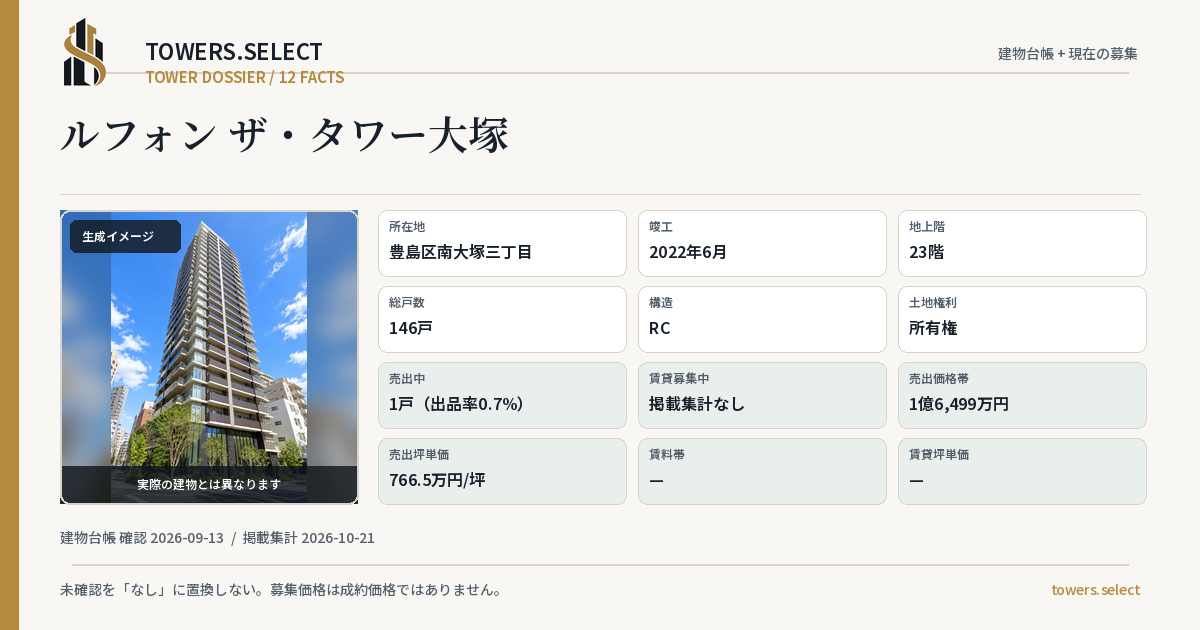Select the 地上階 23階 card
Image resolution: width=1200 pixels, height=630 pixels.
(x=1022, y=243)
